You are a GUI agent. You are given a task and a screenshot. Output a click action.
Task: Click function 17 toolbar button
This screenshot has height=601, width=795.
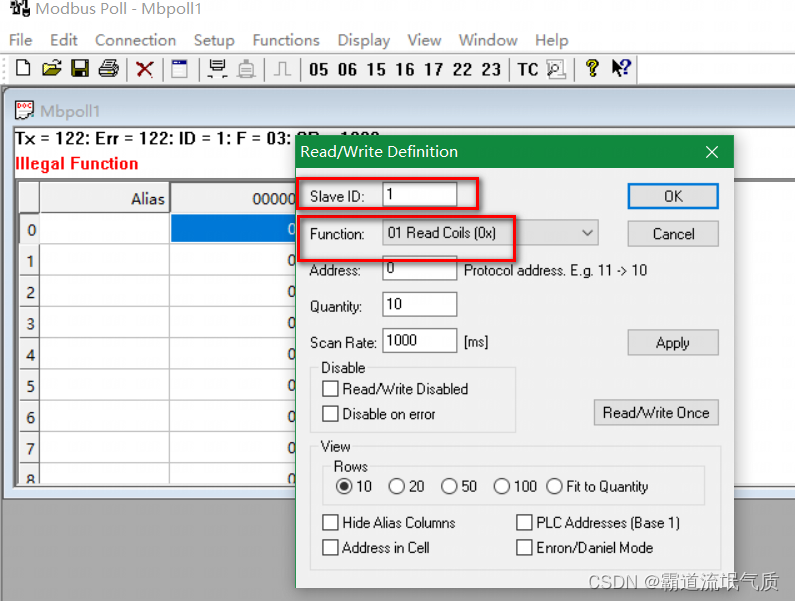click(x=433, y=69)
